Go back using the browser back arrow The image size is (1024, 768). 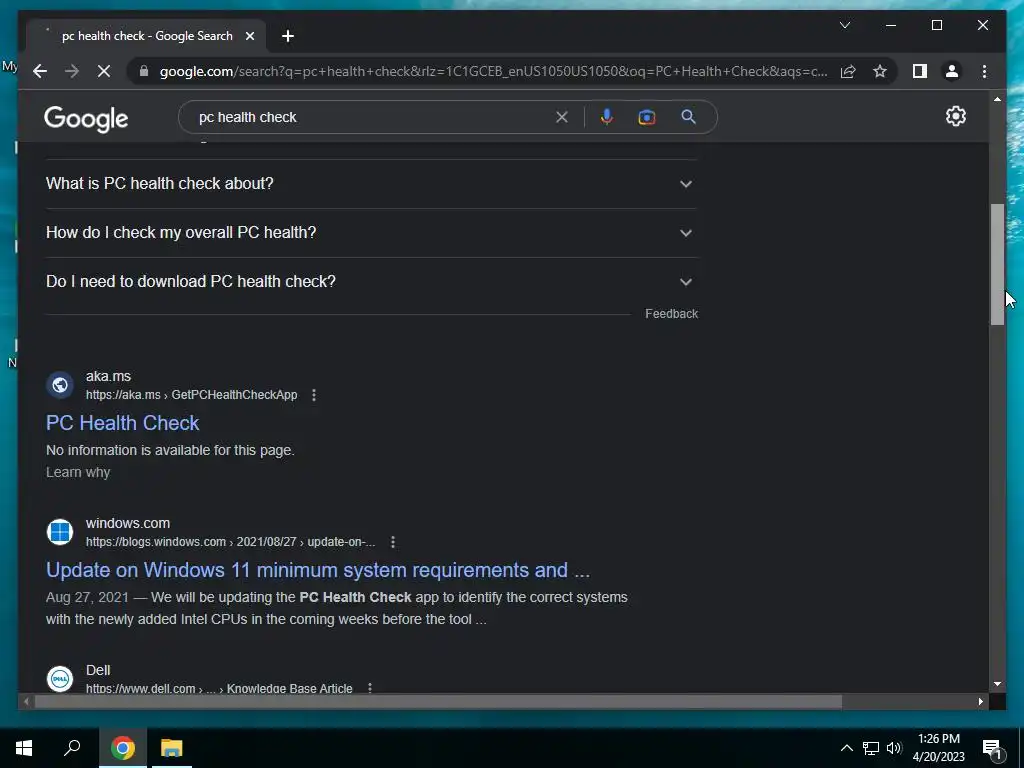(40, 71)
